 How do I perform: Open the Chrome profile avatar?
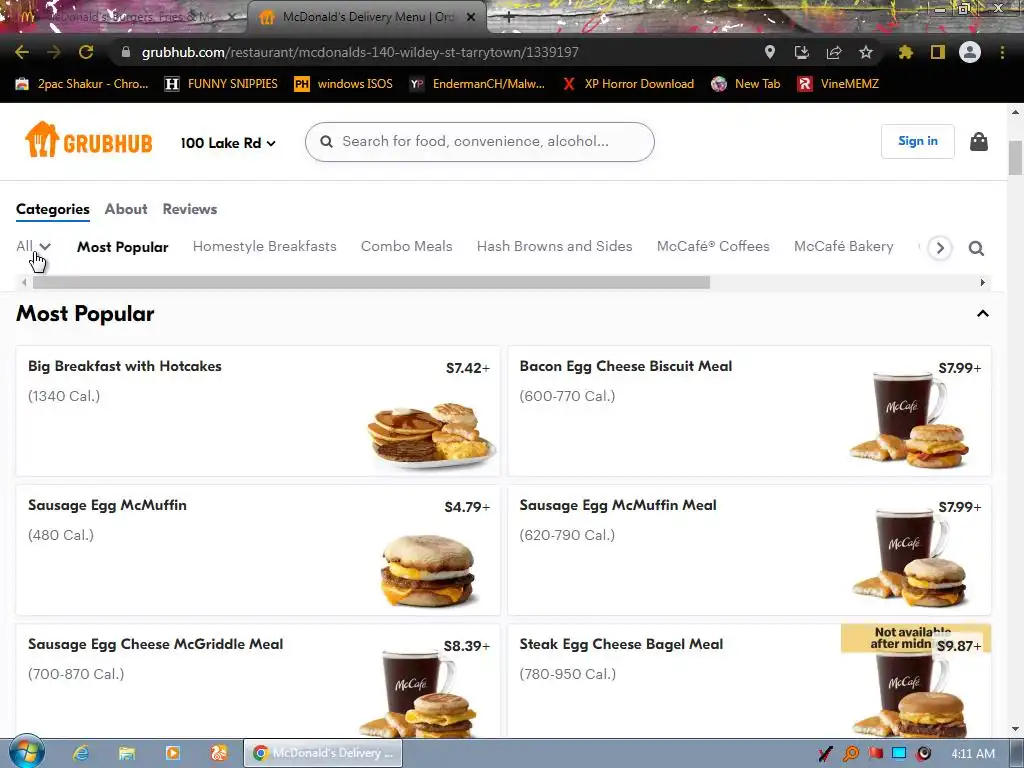tap(970, 52)
